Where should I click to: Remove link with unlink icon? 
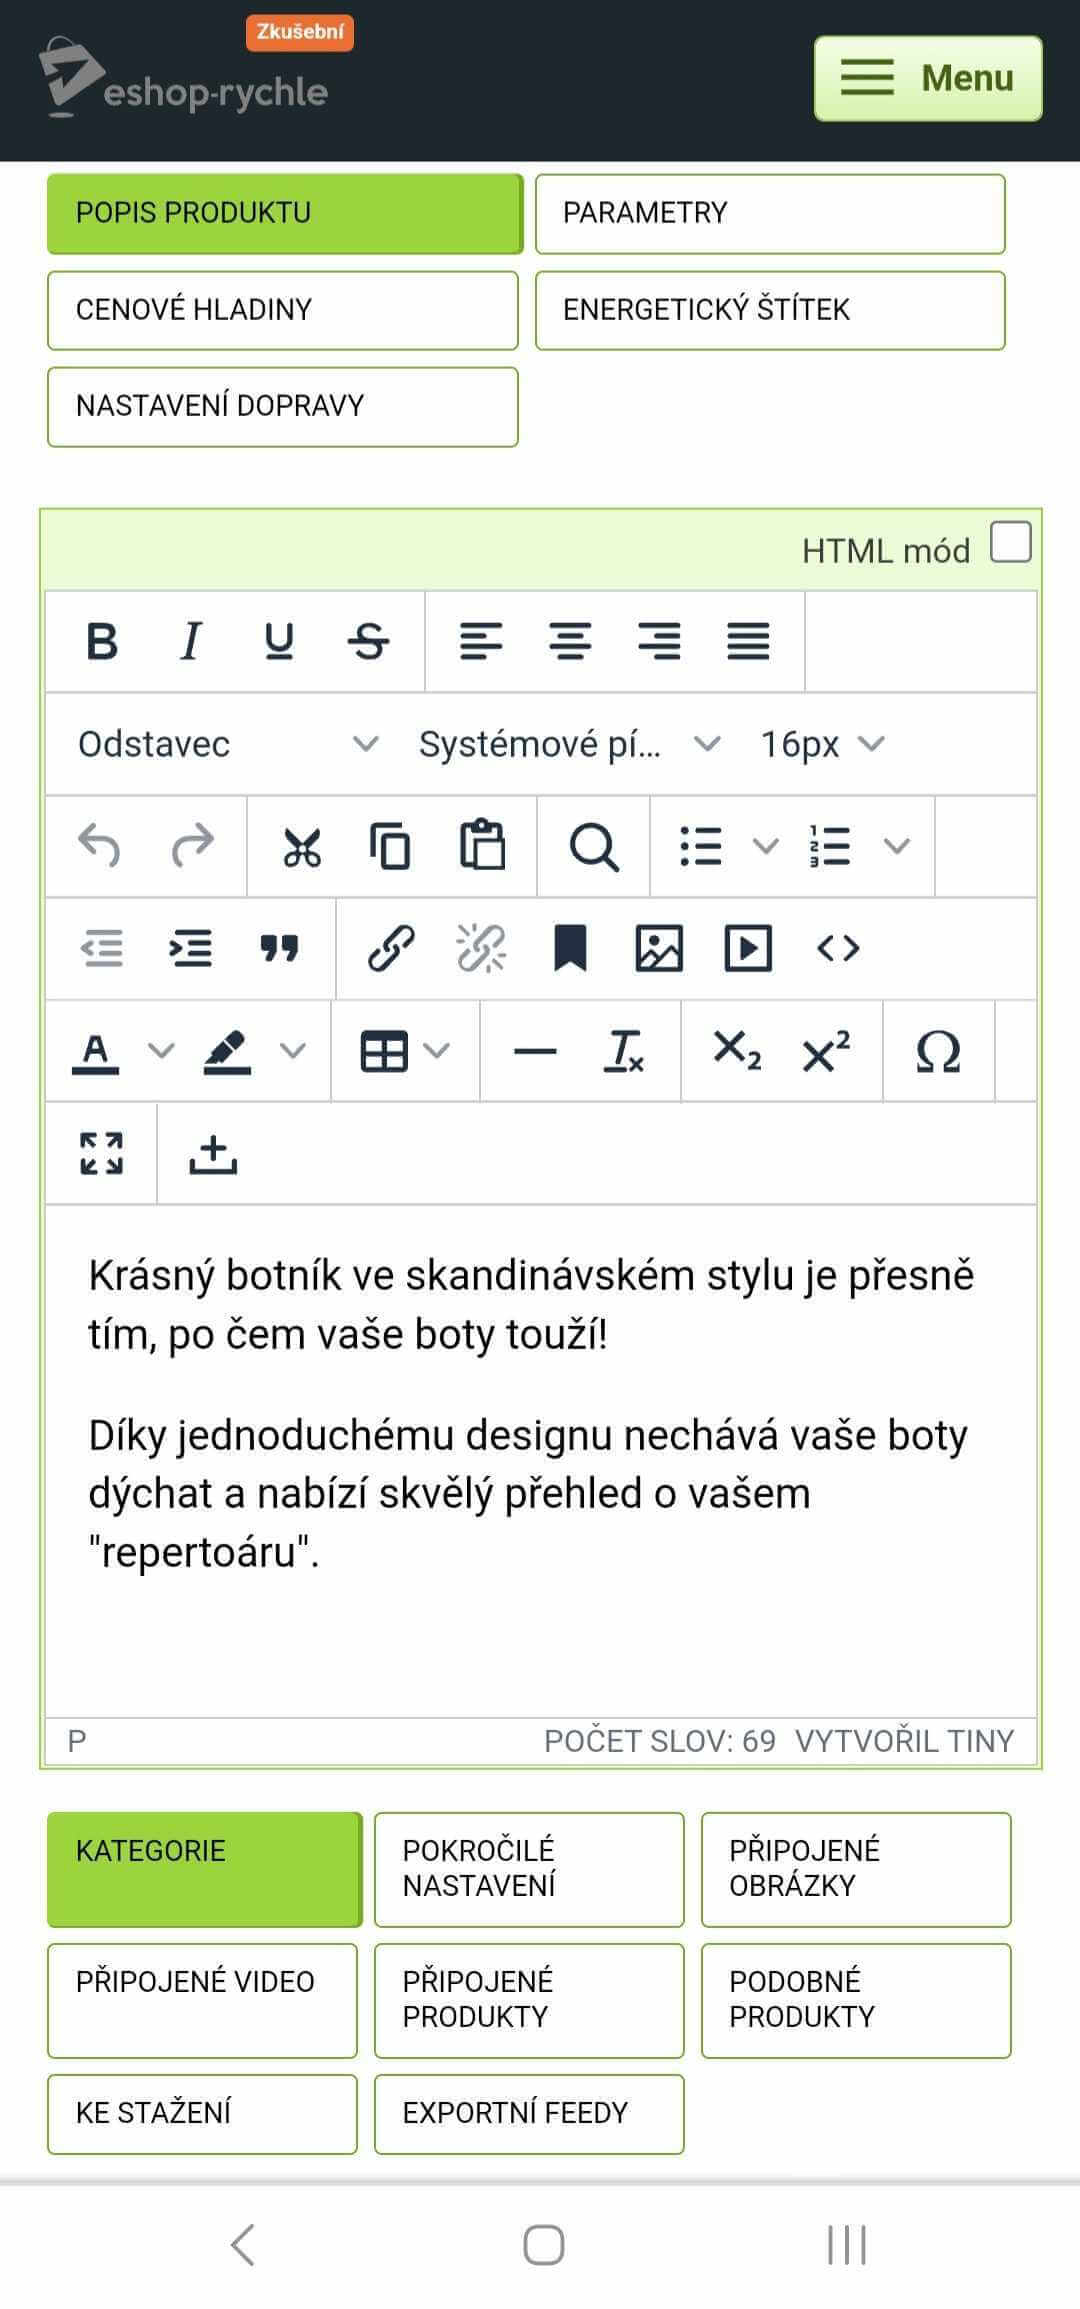481,948
